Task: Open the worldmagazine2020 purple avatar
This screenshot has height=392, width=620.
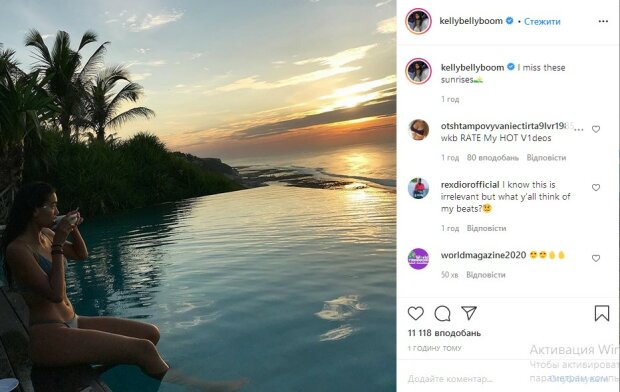Action: pos(418,259)
